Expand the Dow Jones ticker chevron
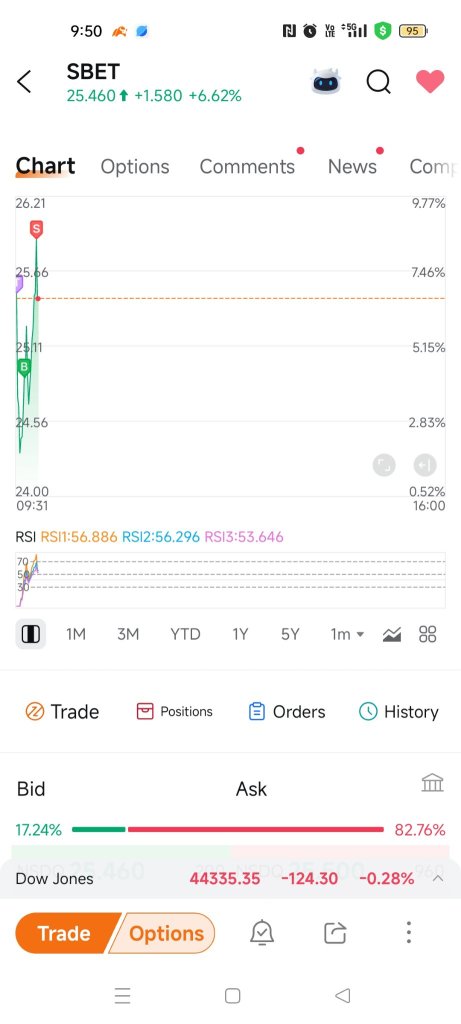Image resolution: width=461 pixels, height=1024 pixels. point(438,878)
